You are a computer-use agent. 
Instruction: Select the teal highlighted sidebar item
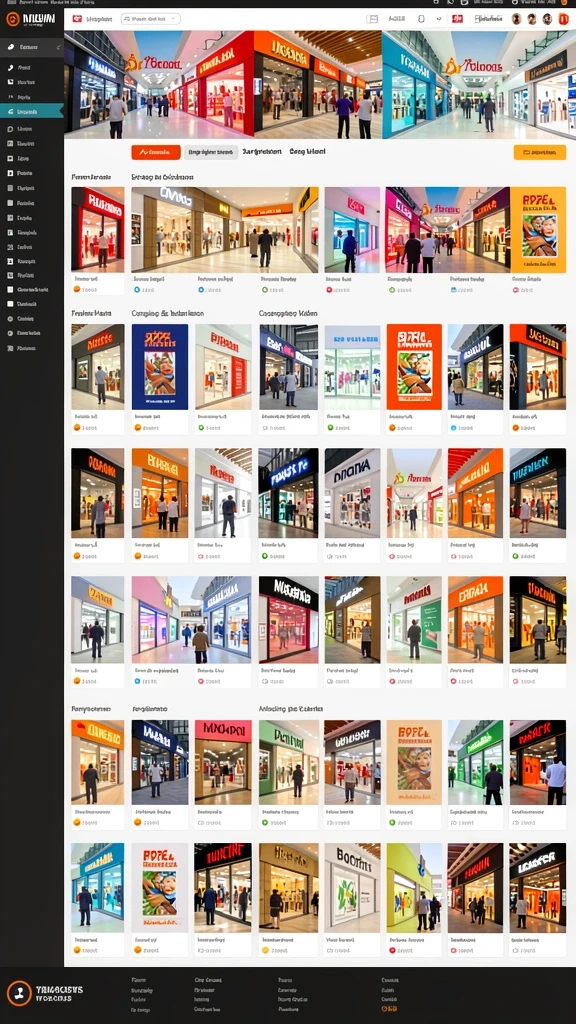click(31, 112)
